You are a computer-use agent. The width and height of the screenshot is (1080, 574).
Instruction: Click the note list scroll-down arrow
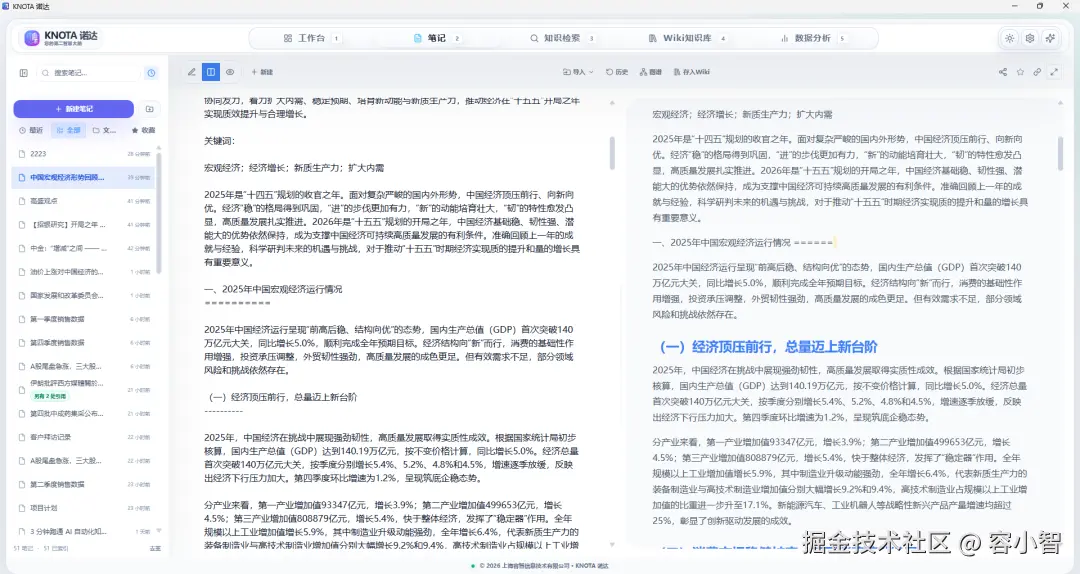[159, 531]
